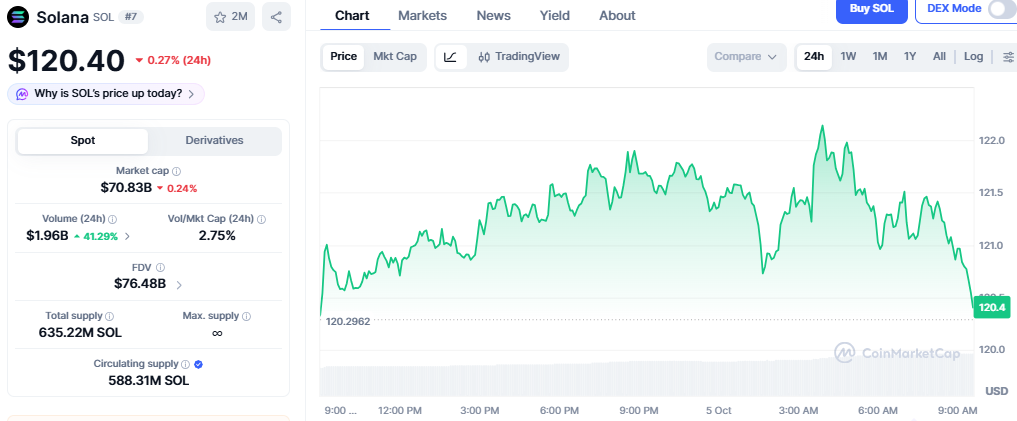Click the share icon button

point(276,17)
